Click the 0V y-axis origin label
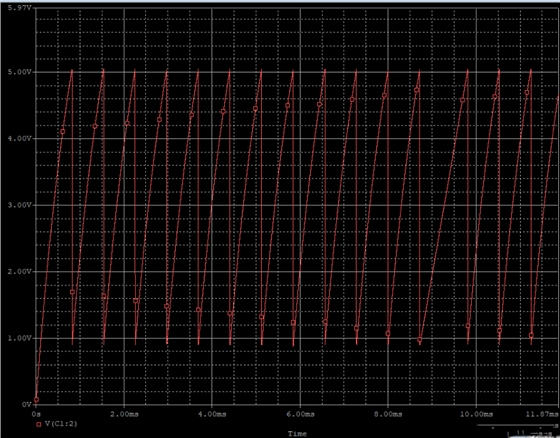Screen dimensions: 560x438 point(27,404)
